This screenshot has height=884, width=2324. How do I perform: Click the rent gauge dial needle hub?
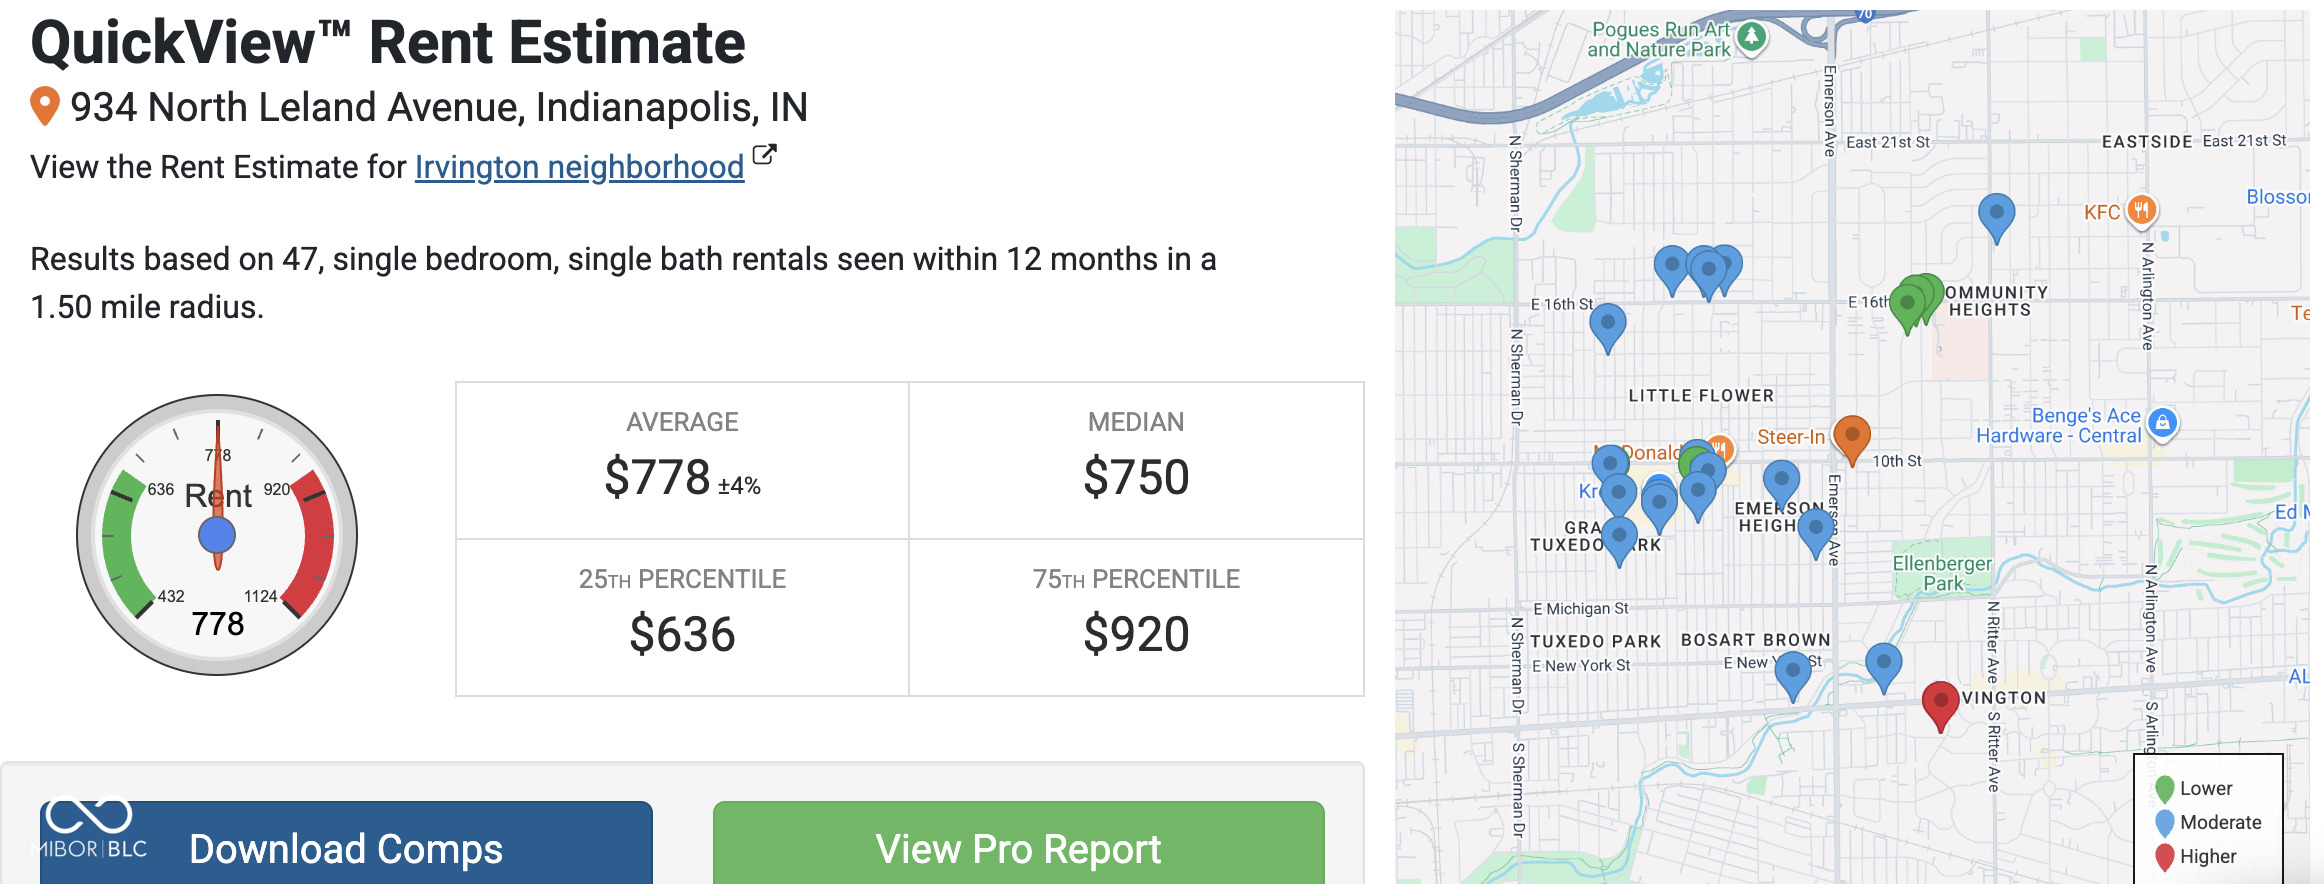point(217,536)
